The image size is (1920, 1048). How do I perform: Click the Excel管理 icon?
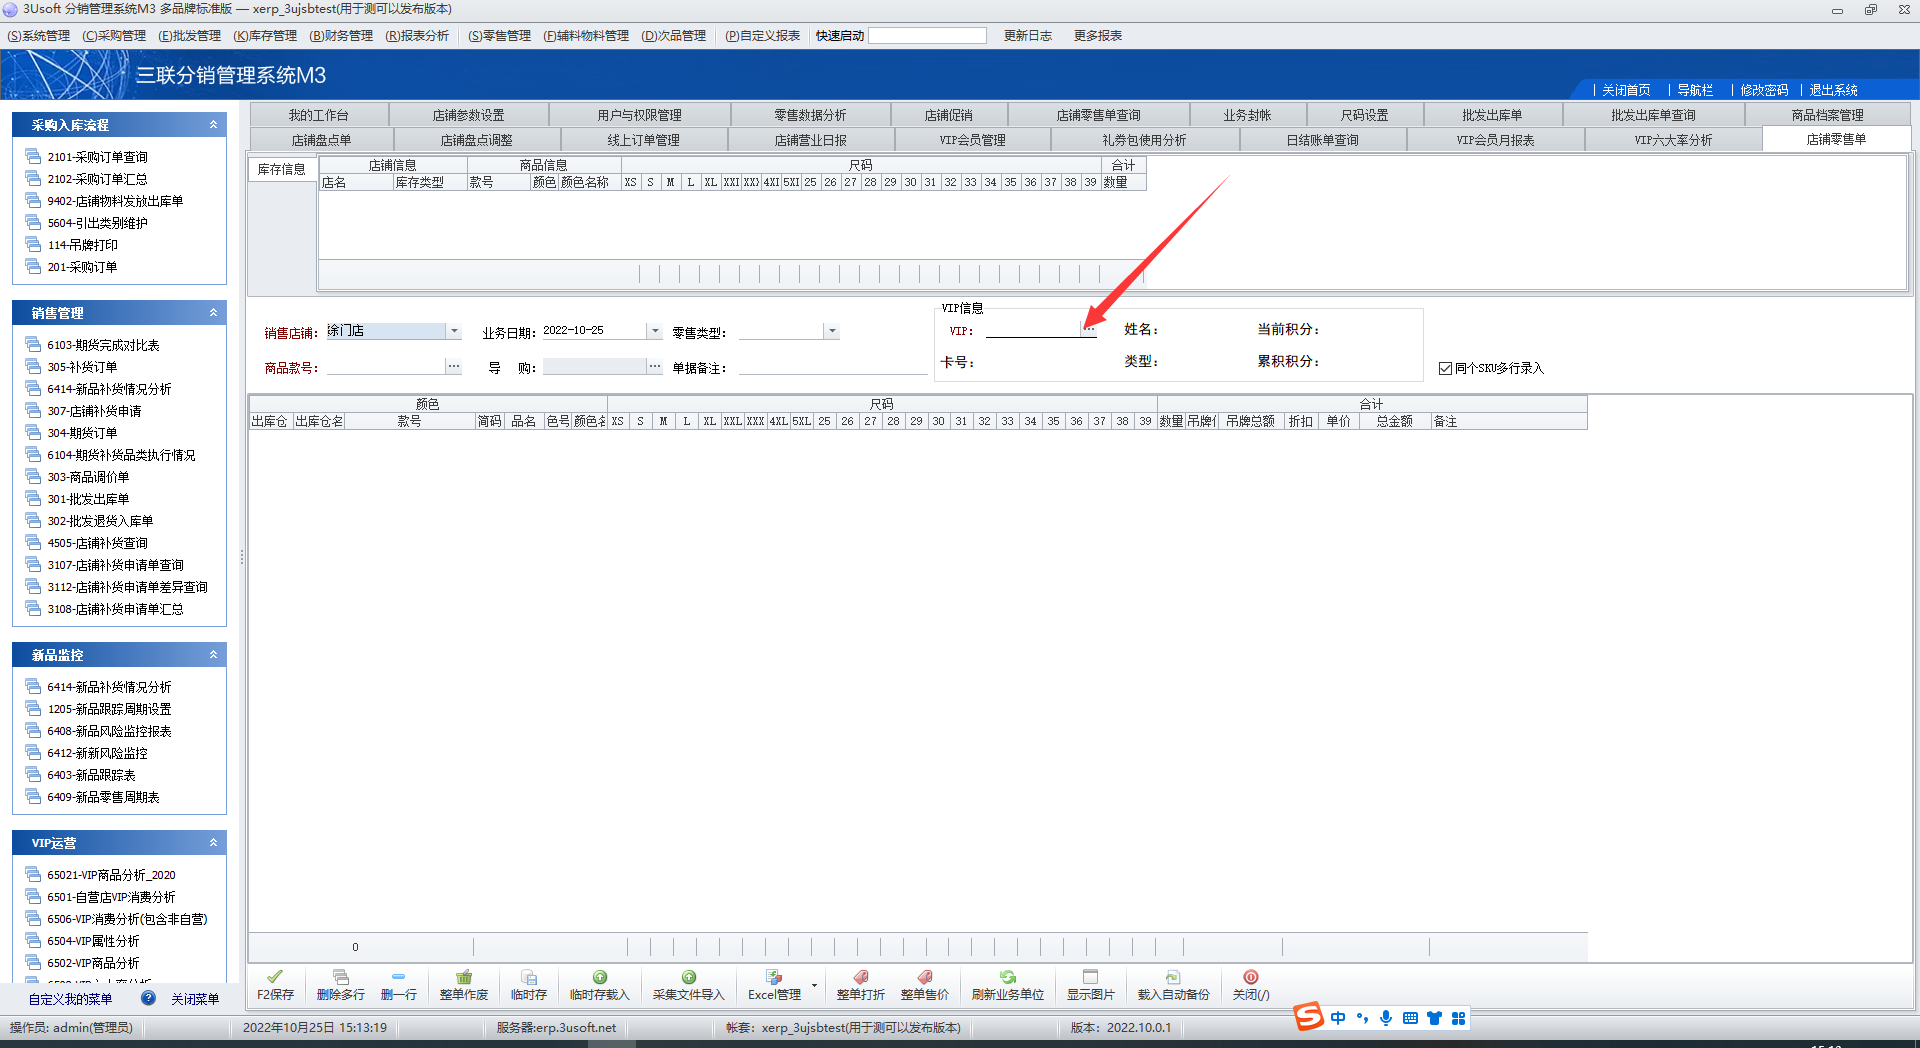pyautogui.click(x=774, y=977)
